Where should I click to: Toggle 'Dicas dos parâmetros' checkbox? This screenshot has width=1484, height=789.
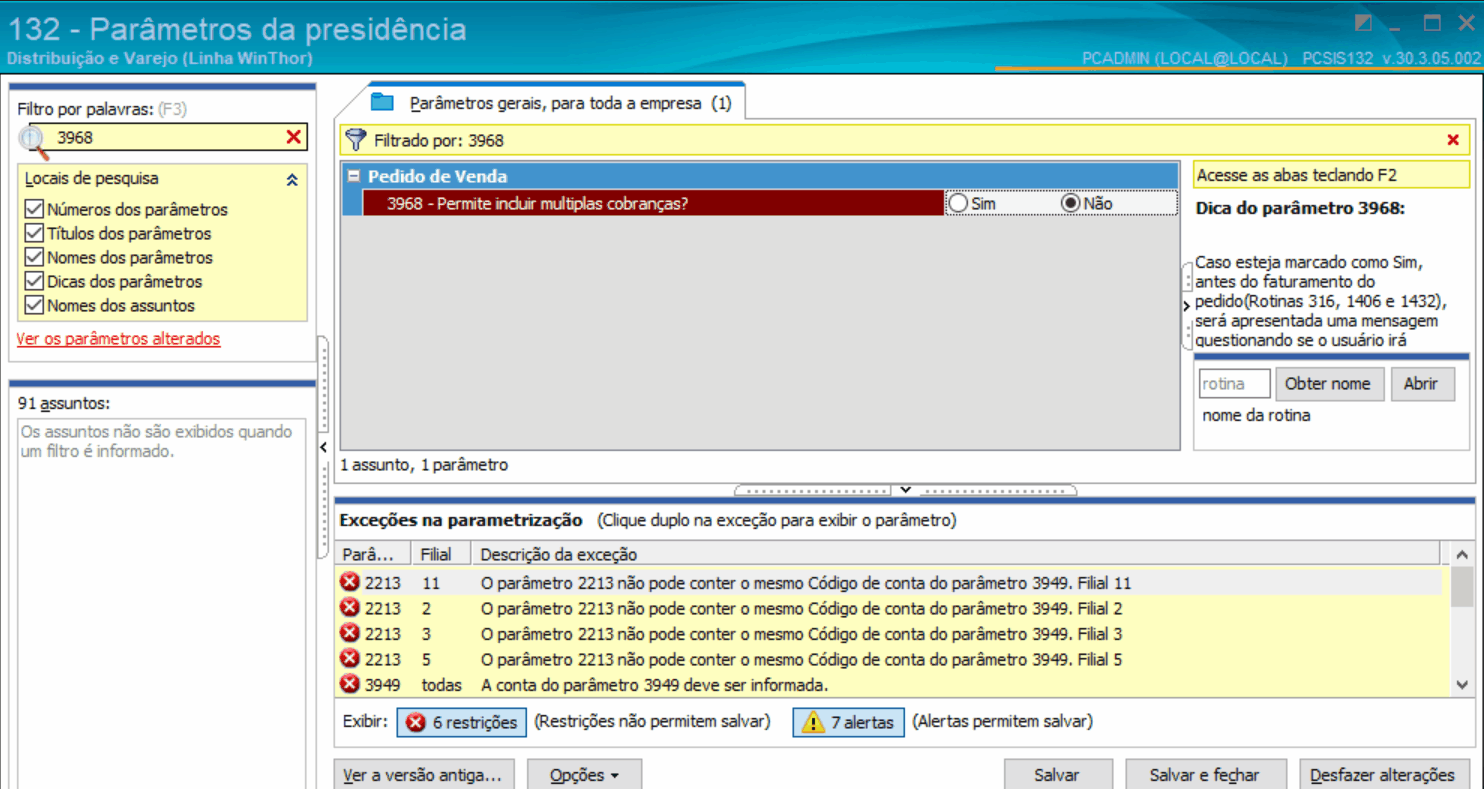point(34,282)
